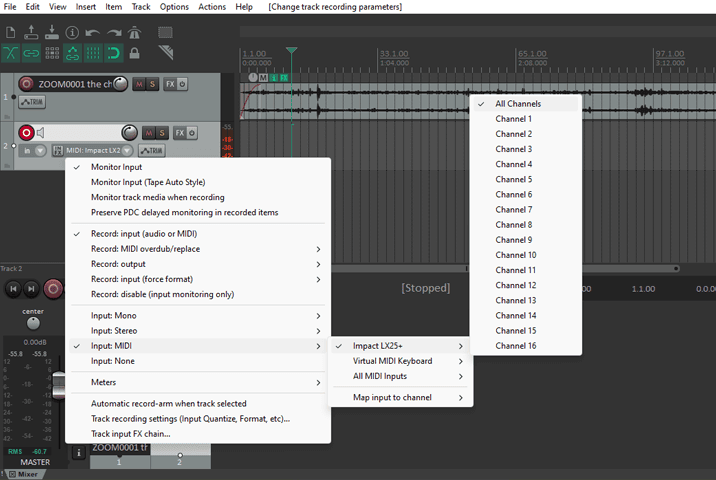Click the New project toolbar icon
The height and width of the screenshot is (480, 716).
11,32
